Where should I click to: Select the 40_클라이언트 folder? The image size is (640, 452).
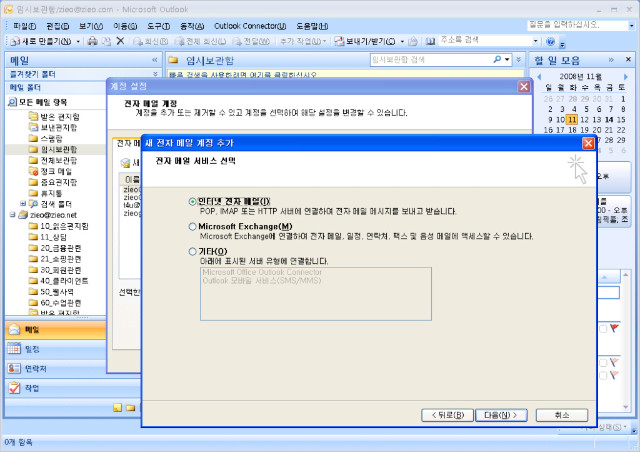[x=59, y=281]
